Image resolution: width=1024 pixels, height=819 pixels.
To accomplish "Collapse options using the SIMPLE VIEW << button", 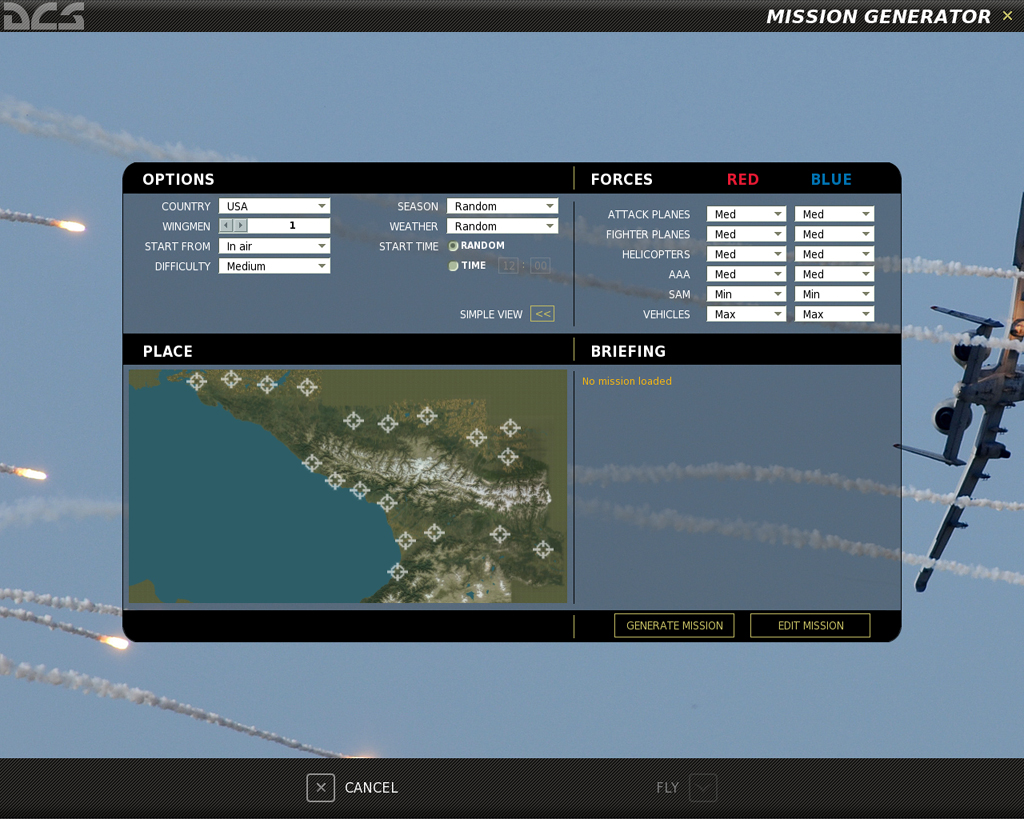I will pos(541,313).
